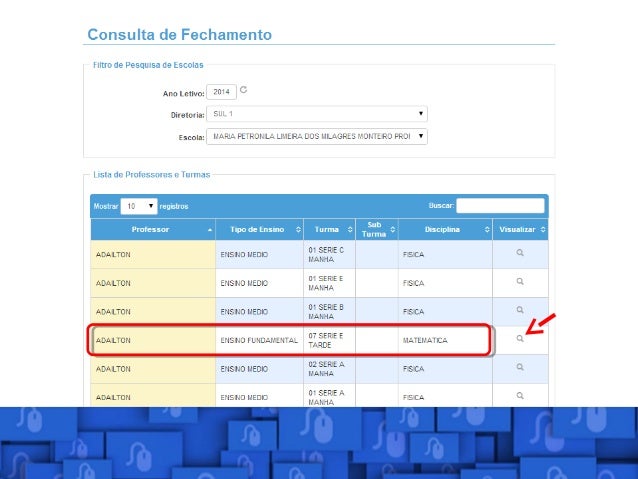Click the Consulta de Fechamento heading
638x479 pixels.
pos(179,35)
